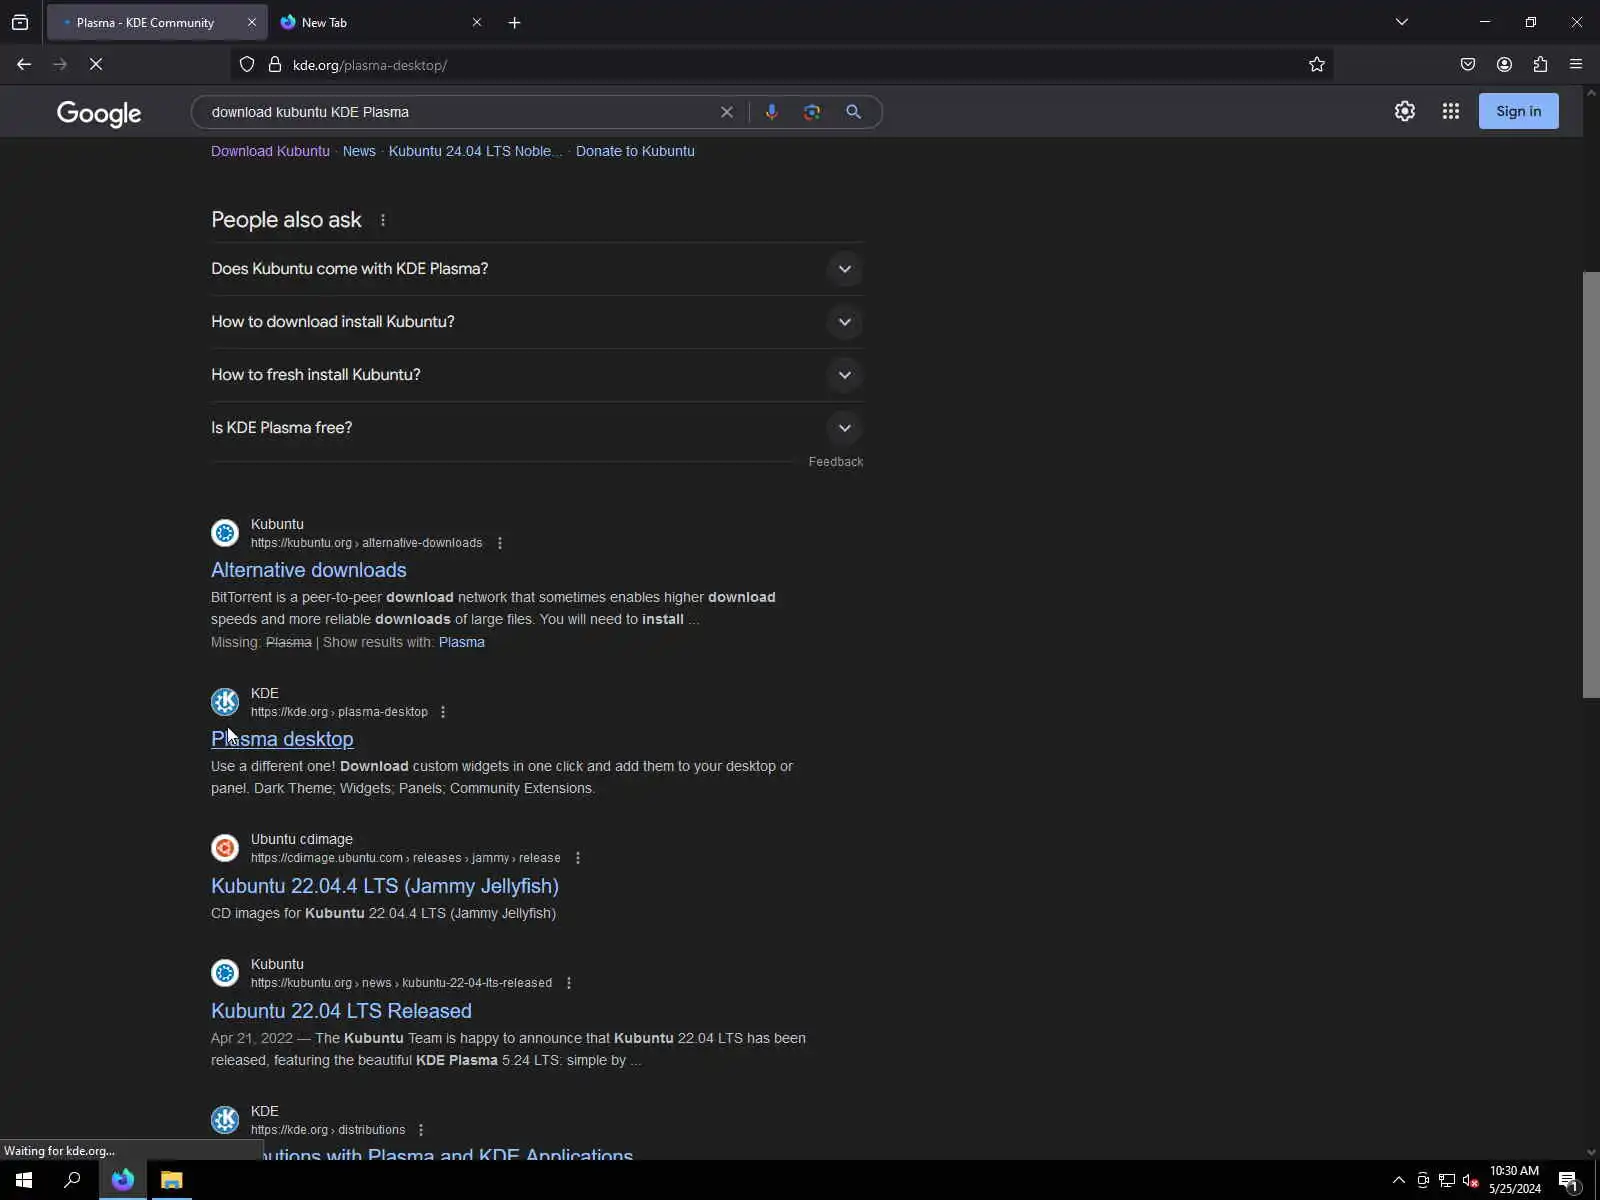This screenshot has width=1600, height=1200.
Task: Click Feedback under People also ask
Action: point(836,462)
